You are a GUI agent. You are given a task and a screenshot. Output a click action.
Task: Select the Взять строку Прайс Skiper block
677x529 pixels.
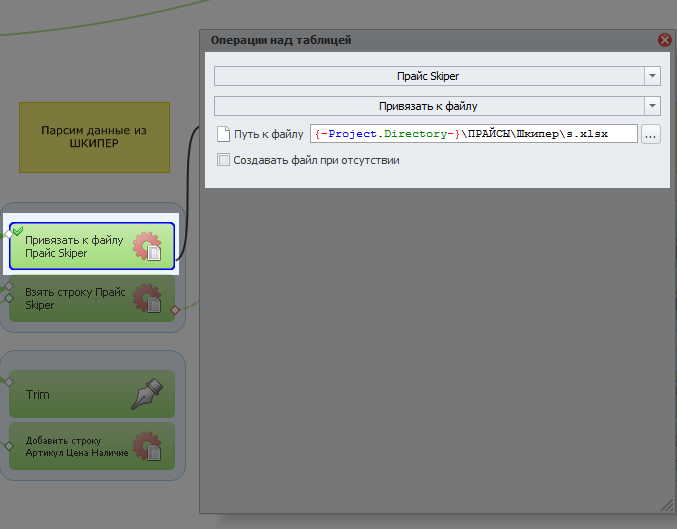coord(92,298)
